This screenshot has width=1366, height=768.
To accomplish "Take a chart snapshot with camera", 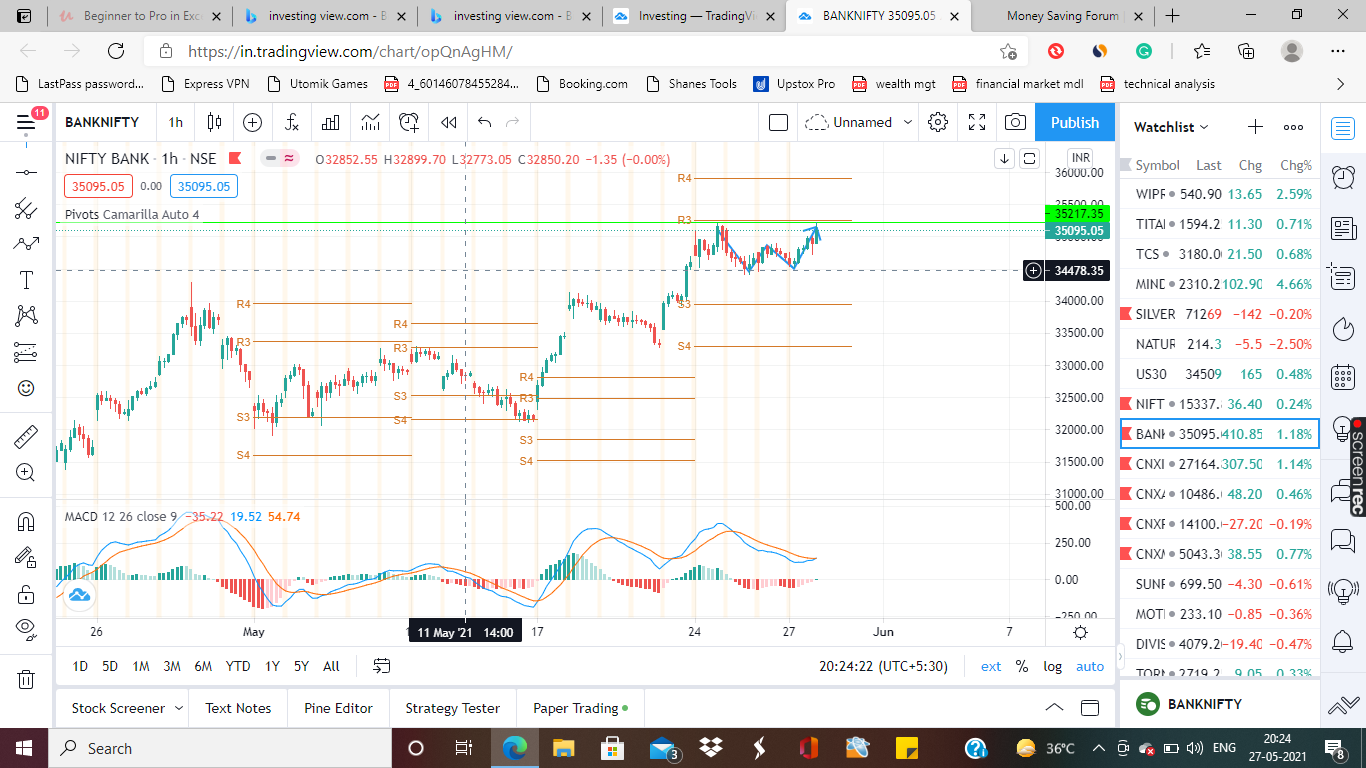I will [x=1015, y=122].
